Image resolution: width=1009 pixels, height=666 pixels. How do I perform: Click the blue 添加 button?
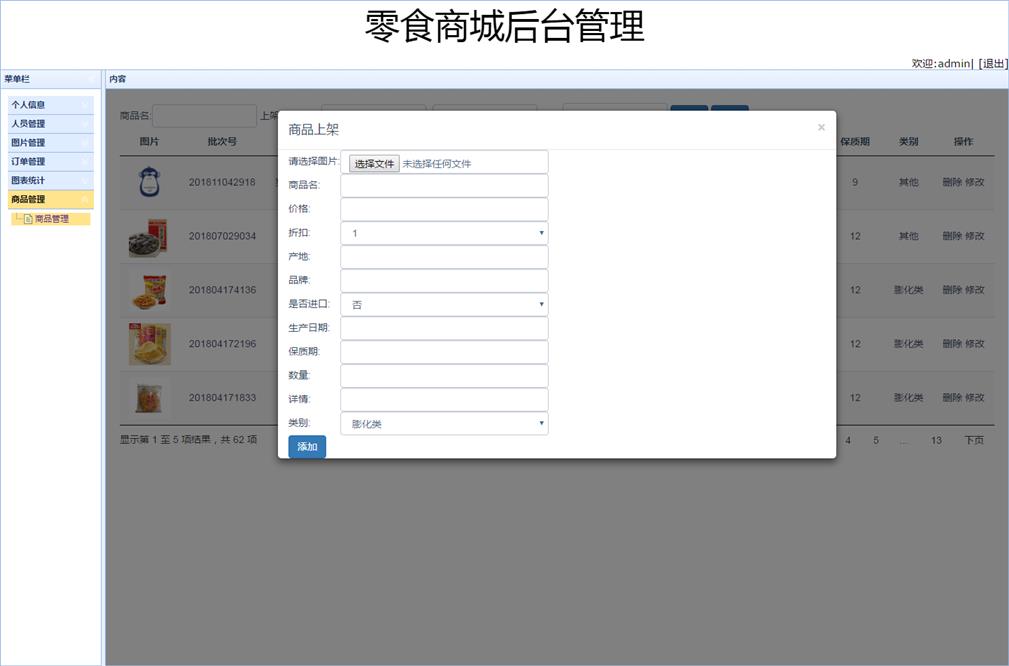[307, 447]
